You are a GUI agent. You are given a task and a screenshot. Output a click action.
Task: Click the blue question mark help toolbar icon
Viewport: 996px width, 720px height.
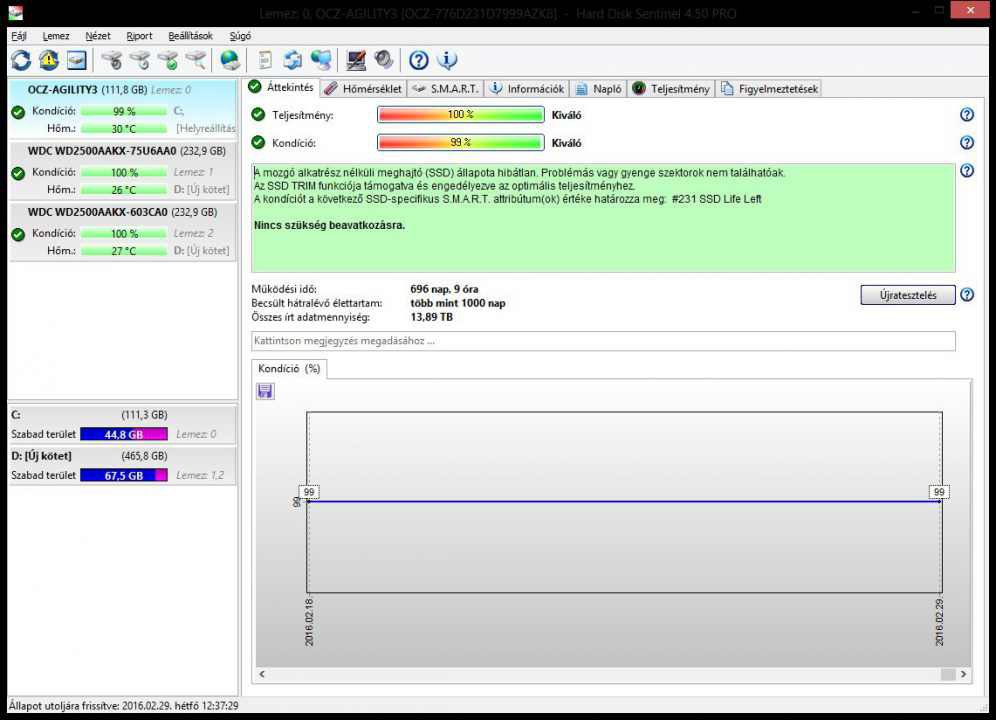[x=419, y=60]
